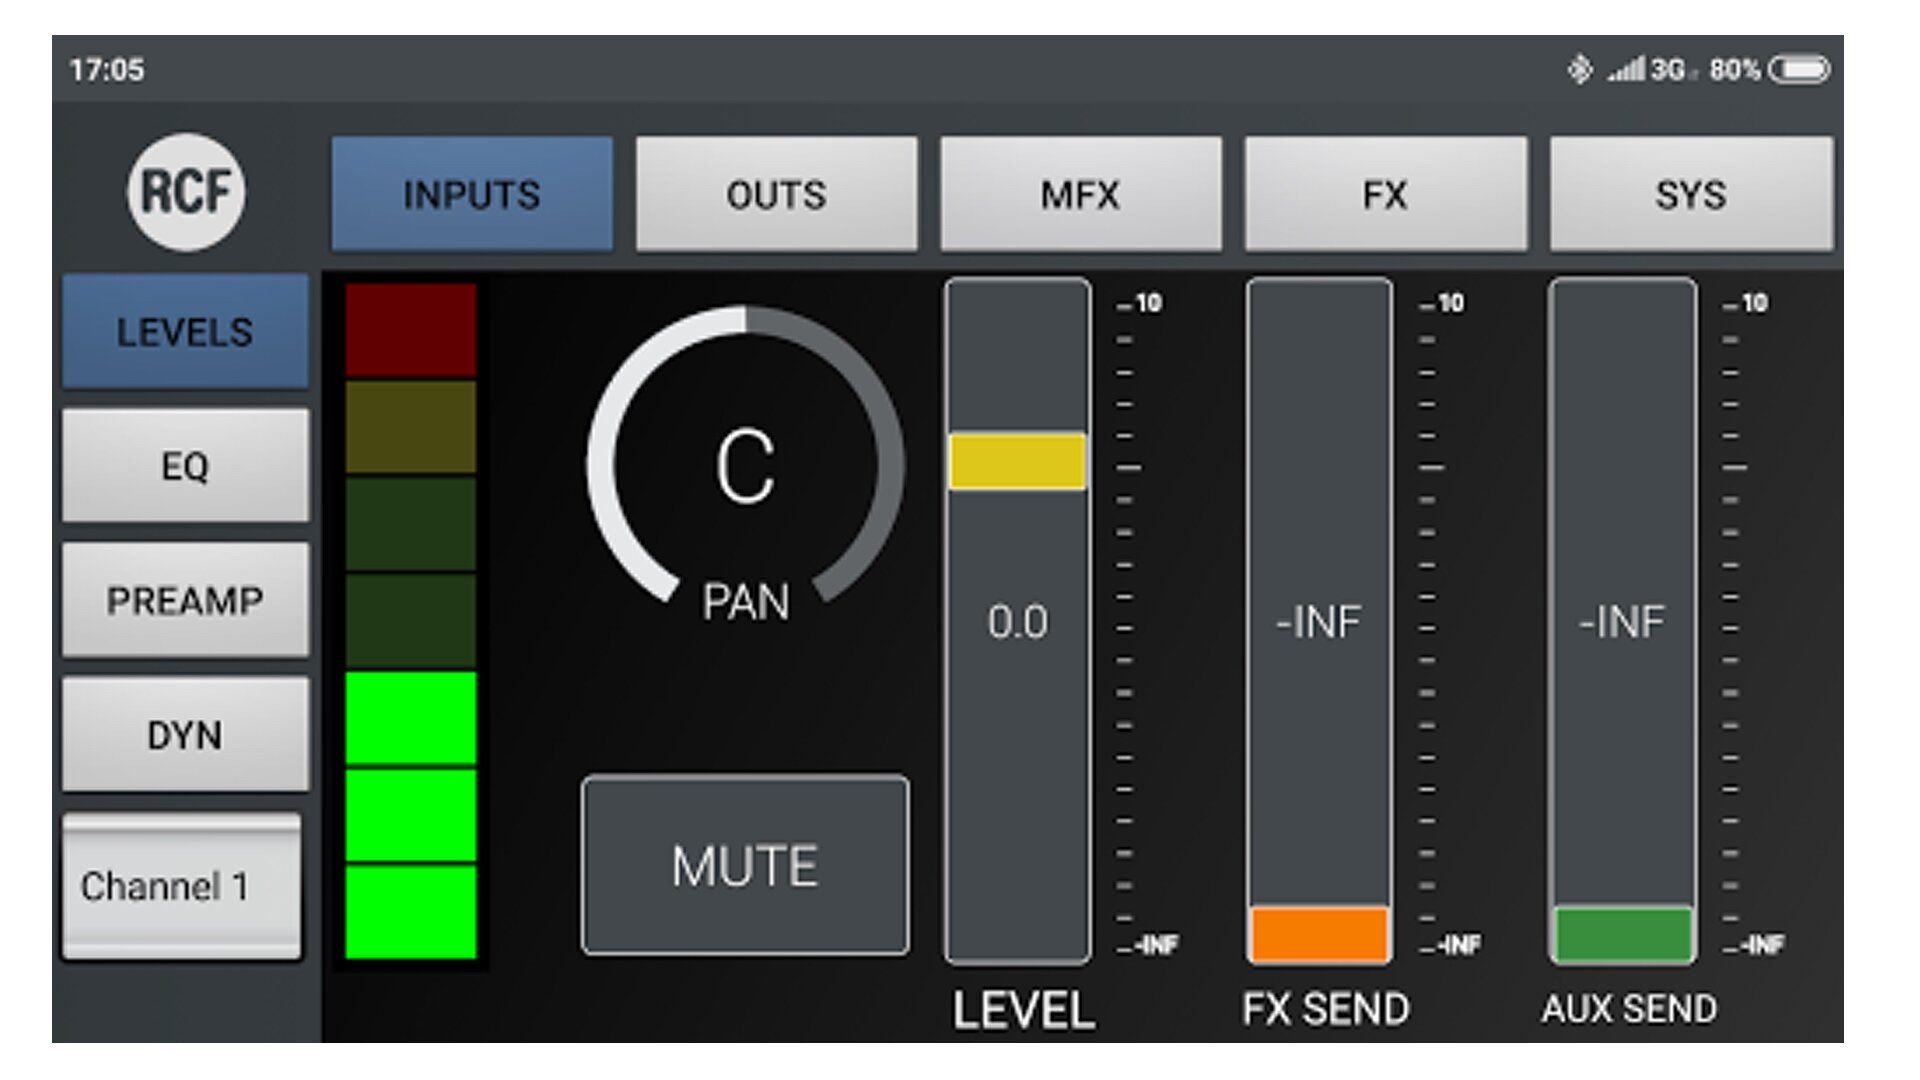
Task: Click the 0.0 level value
Action: click(1017, 622)
